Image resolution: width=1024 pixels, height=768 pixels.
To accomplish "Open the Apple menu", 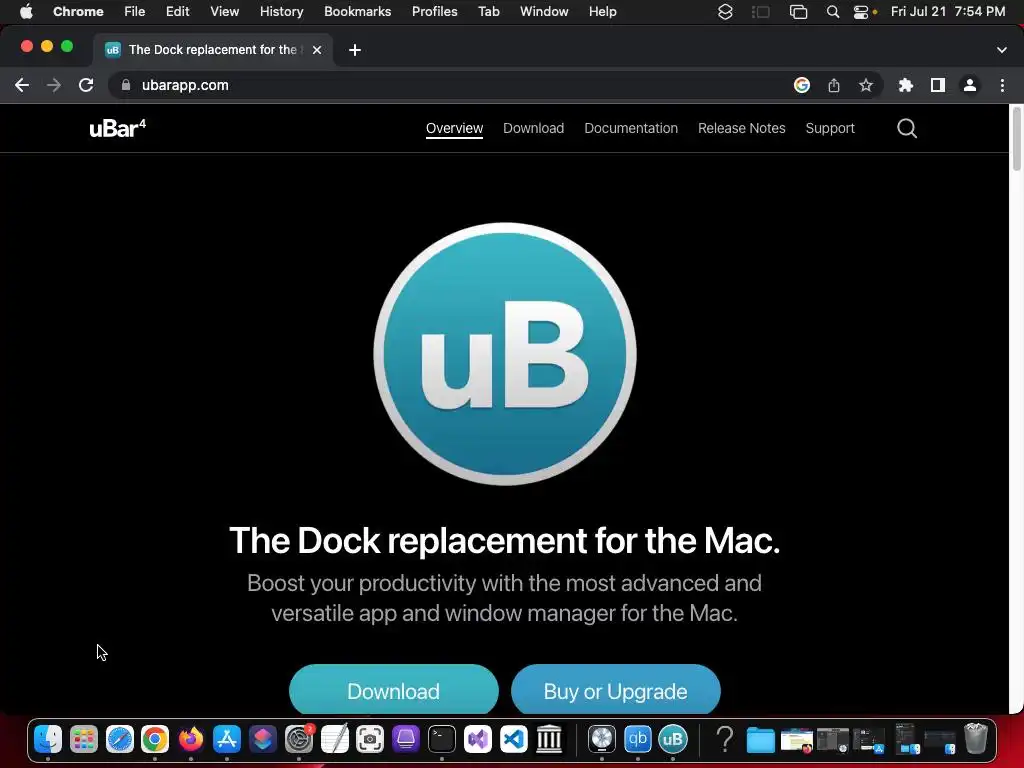I will pos(26,11).
